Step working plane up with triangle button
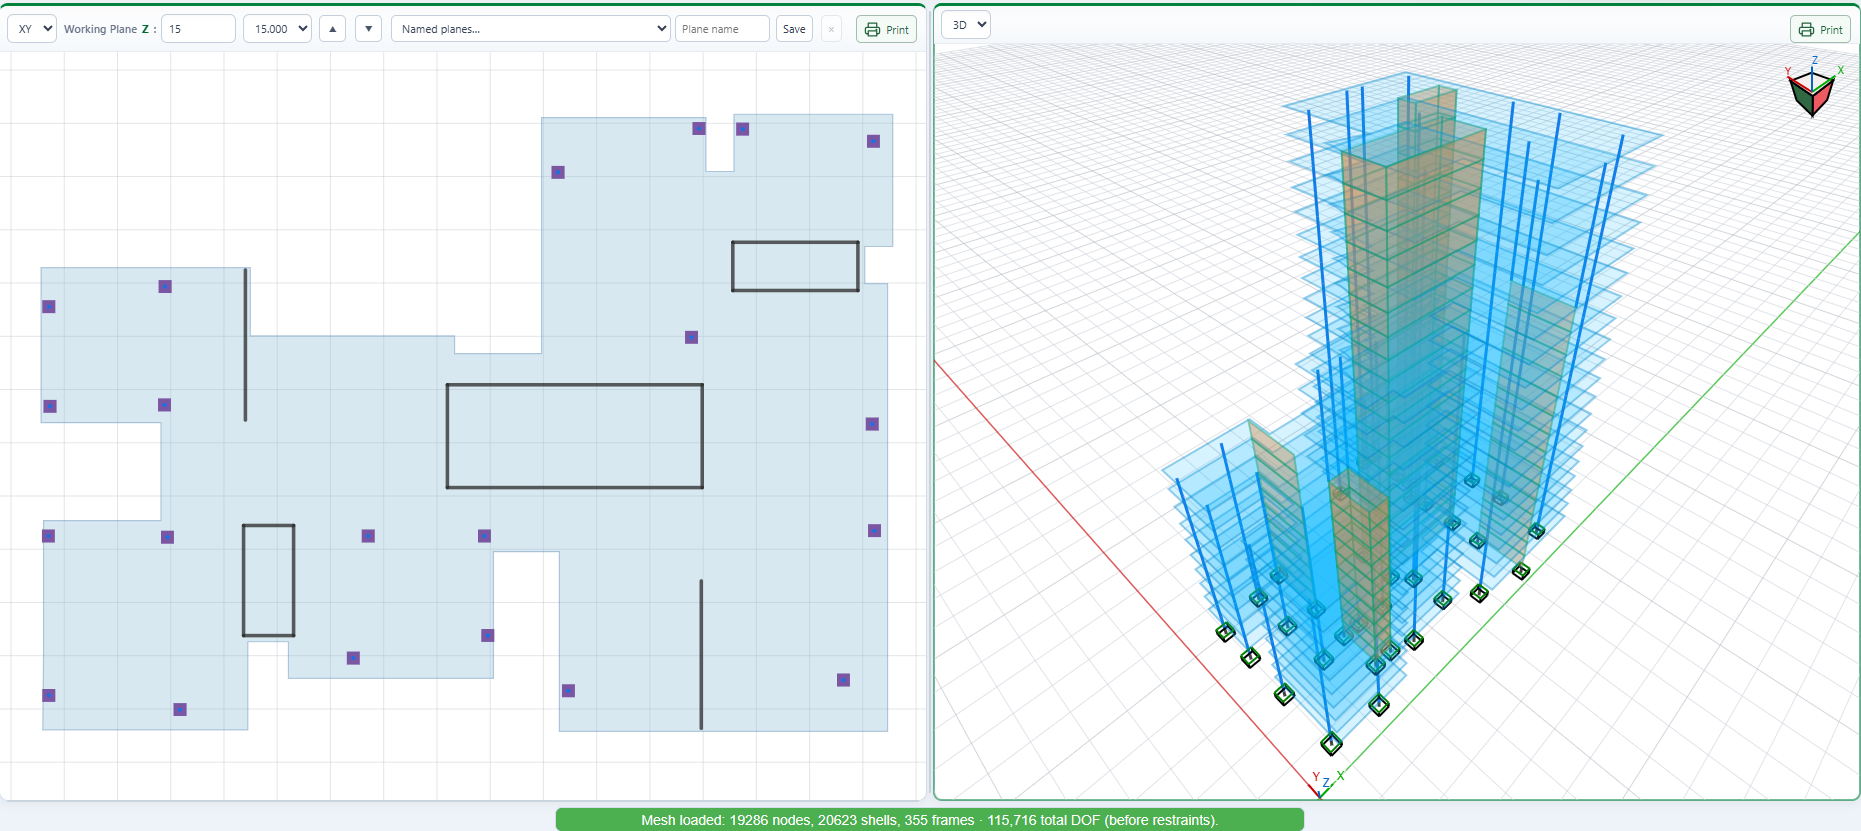The height and width of the screenshot is (831, 1861). (333, 29)
